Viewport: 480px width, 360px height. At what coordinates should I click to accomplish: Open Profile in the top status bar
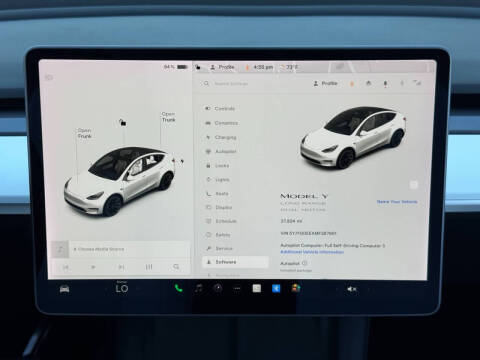coord(222,67)
